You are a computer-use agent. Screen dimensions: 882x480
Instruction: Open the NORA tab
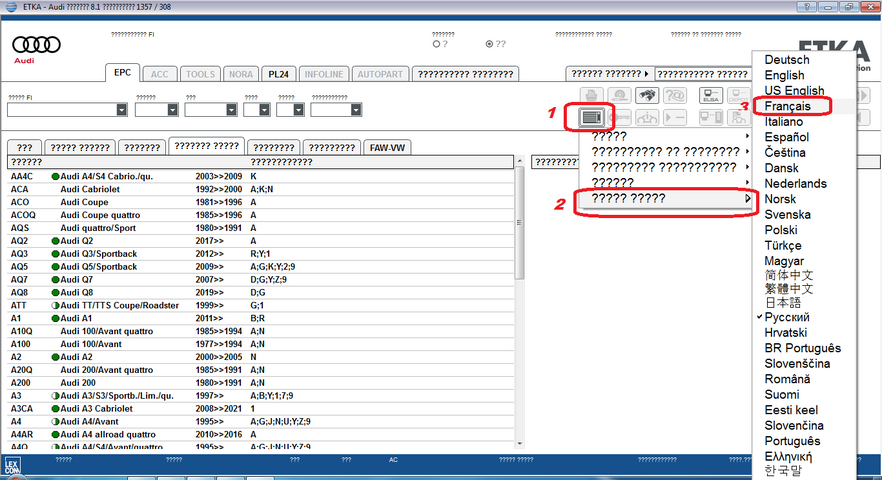tap(241, 74)
